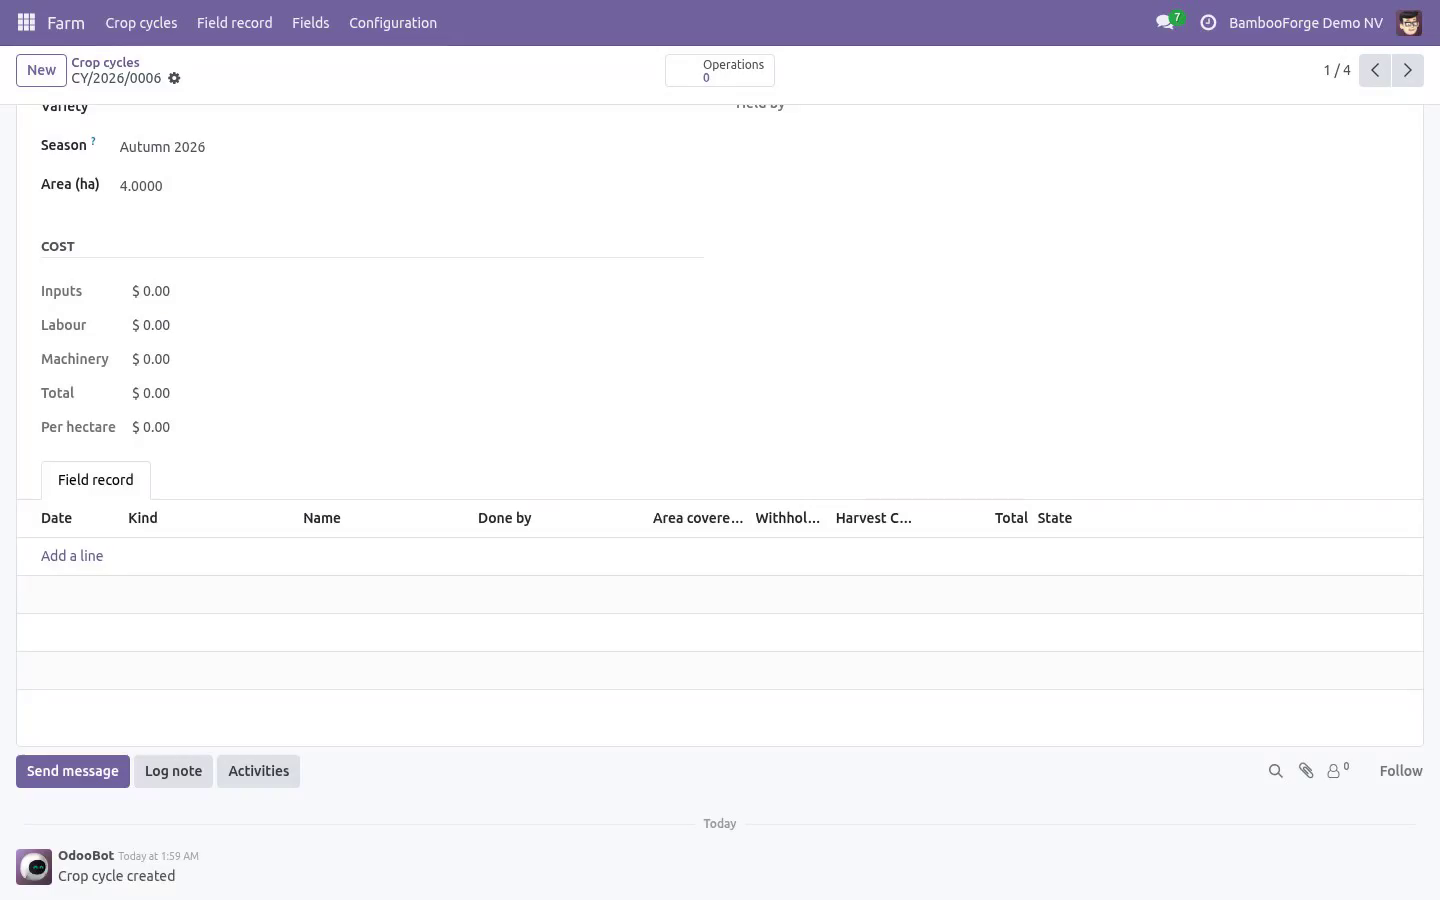The width and height of the screenshot is (1440, 900).
Task: Open the Operations stat button
Action: point(720,70)
